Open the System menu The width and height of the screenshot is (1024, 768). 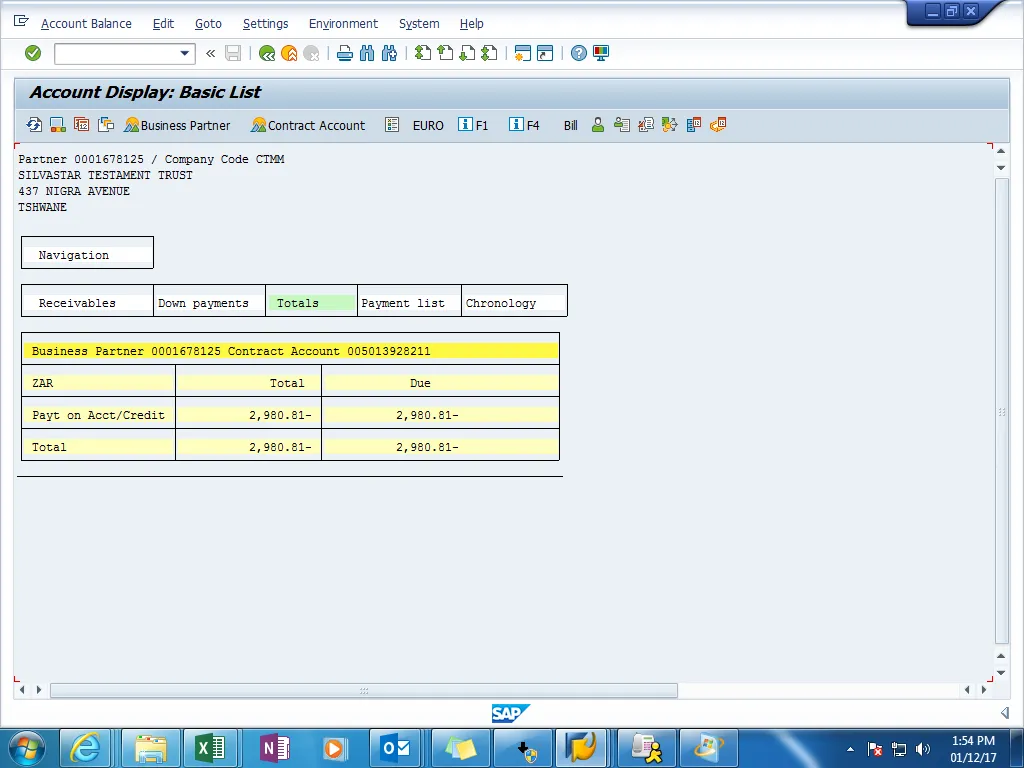click(419, 24)
